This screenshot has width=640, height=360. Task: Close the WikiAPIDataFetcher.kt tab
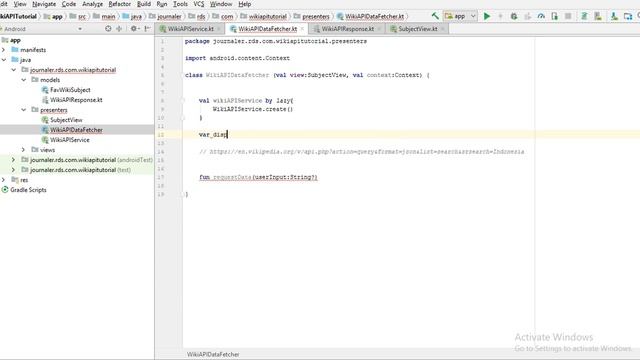(x=302, y=29)
